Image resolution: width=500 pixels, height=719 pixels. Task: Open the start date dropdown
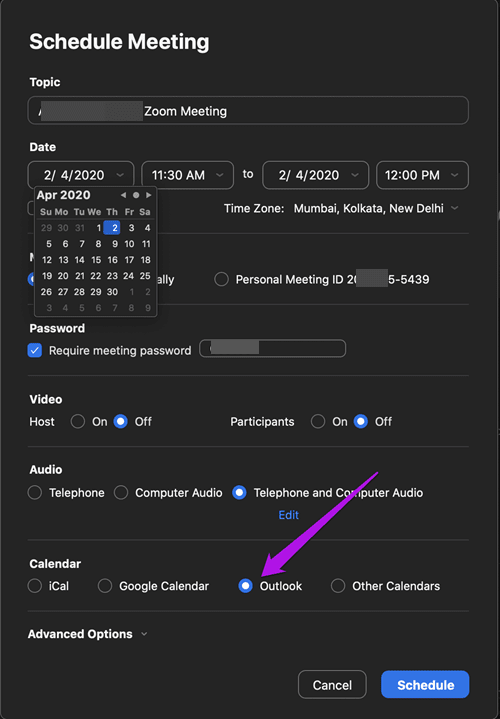(81, 175)
